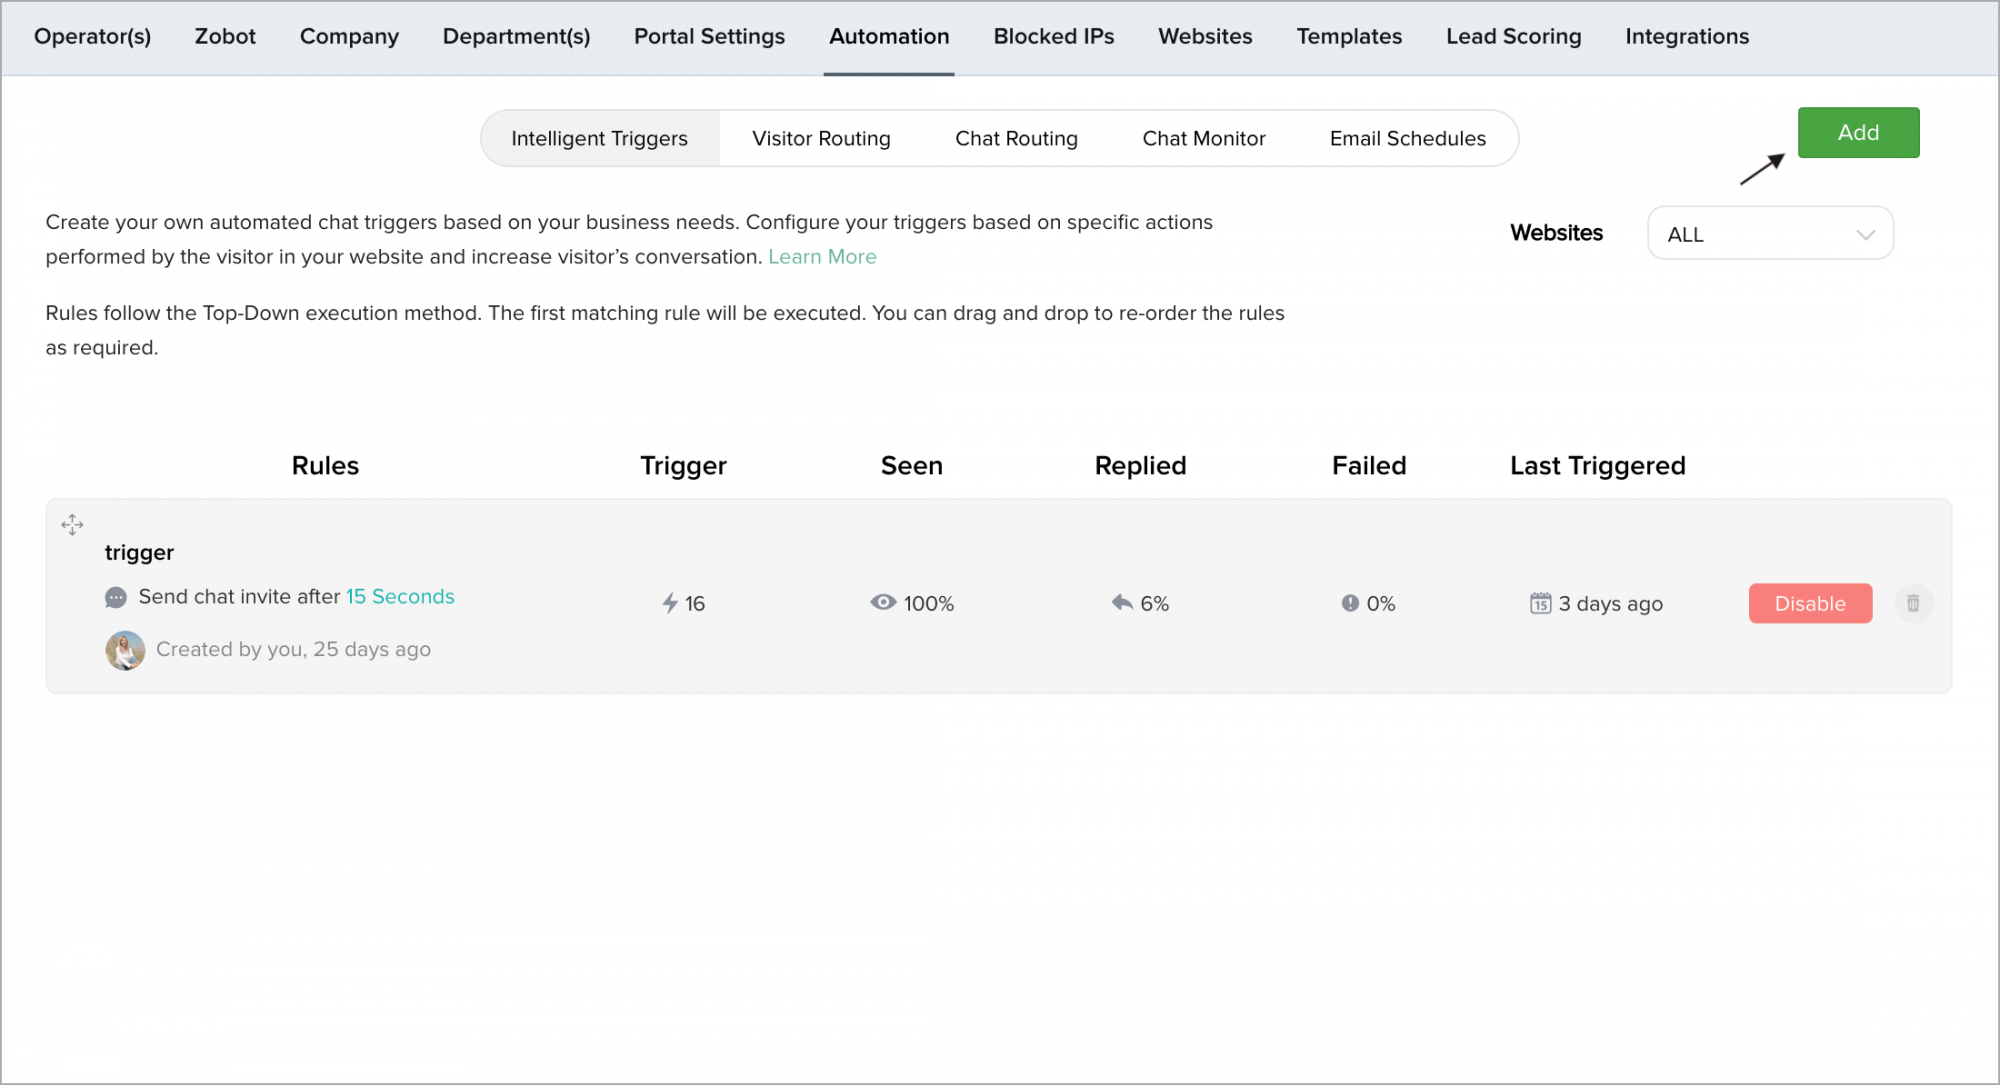Viewport: 2000px width, 1085px height.
Task: Click the failed exclamation icon beside 0%
Action: (x=1350, y=603)
